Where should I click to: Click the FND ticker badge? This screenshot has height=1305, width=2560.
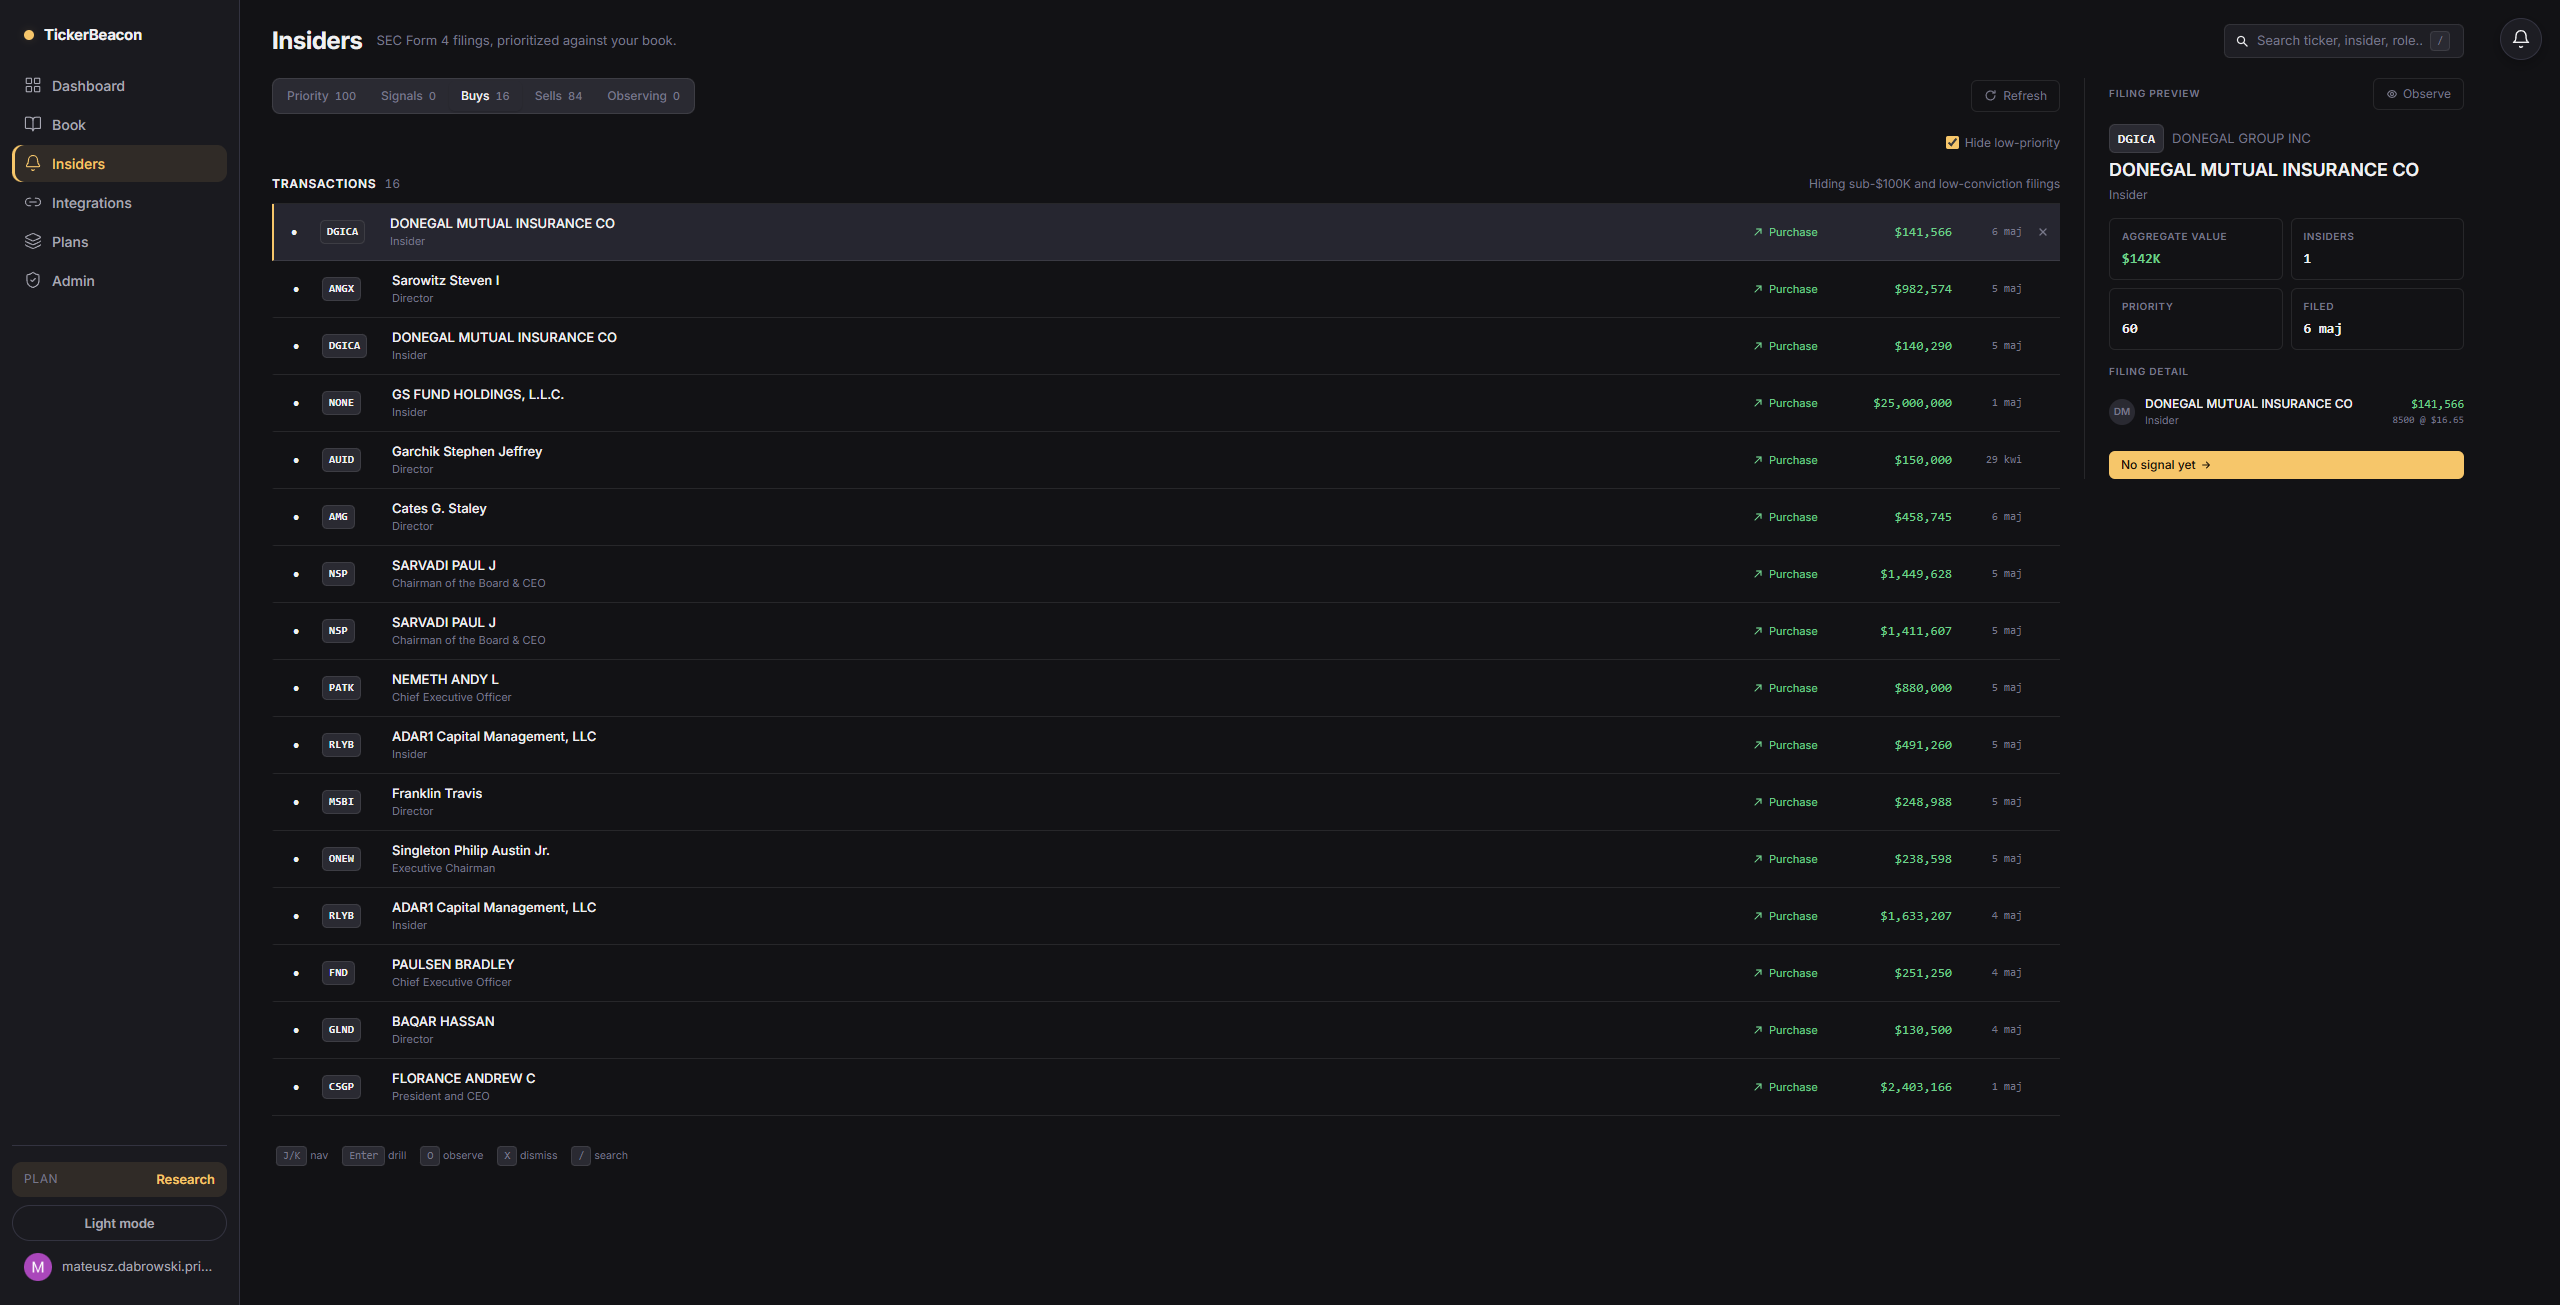(x=338, y=973)
